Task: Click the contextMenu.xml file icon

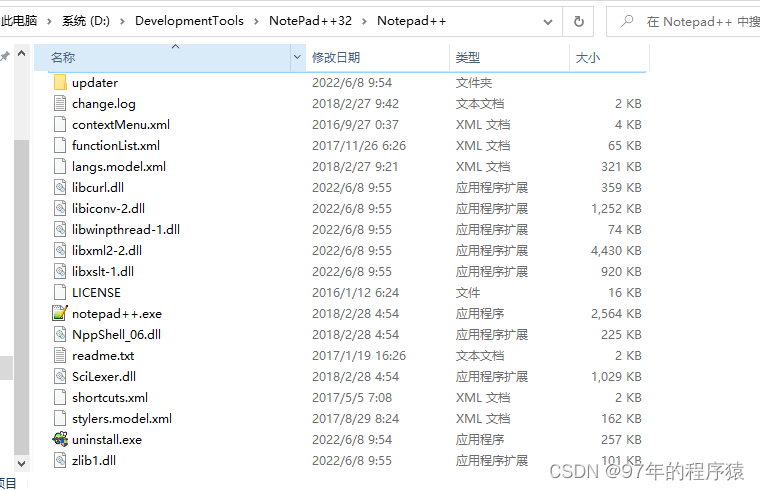Action: tap(60, 125)
